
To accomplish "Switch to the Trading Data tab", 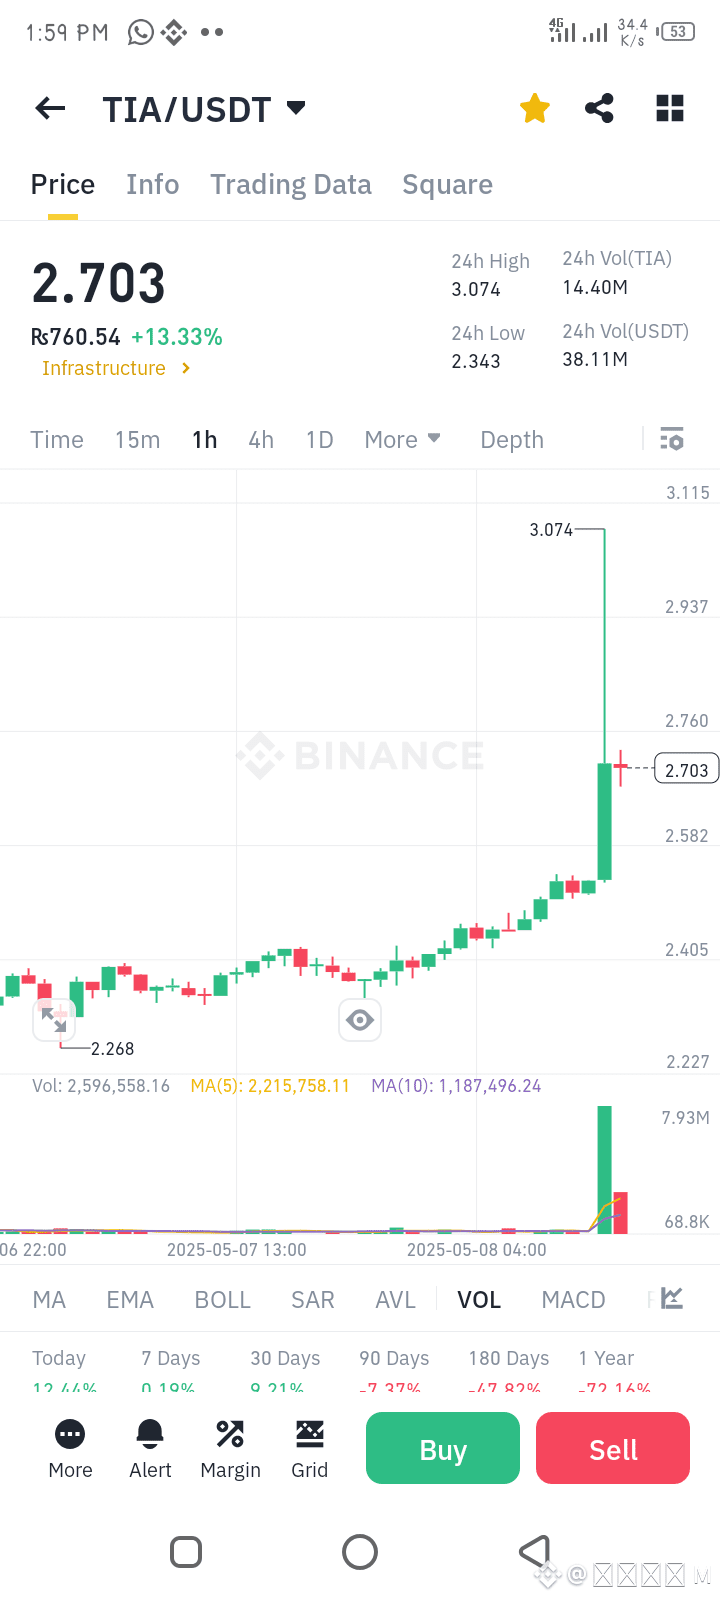I will click(x=291, y=185).
